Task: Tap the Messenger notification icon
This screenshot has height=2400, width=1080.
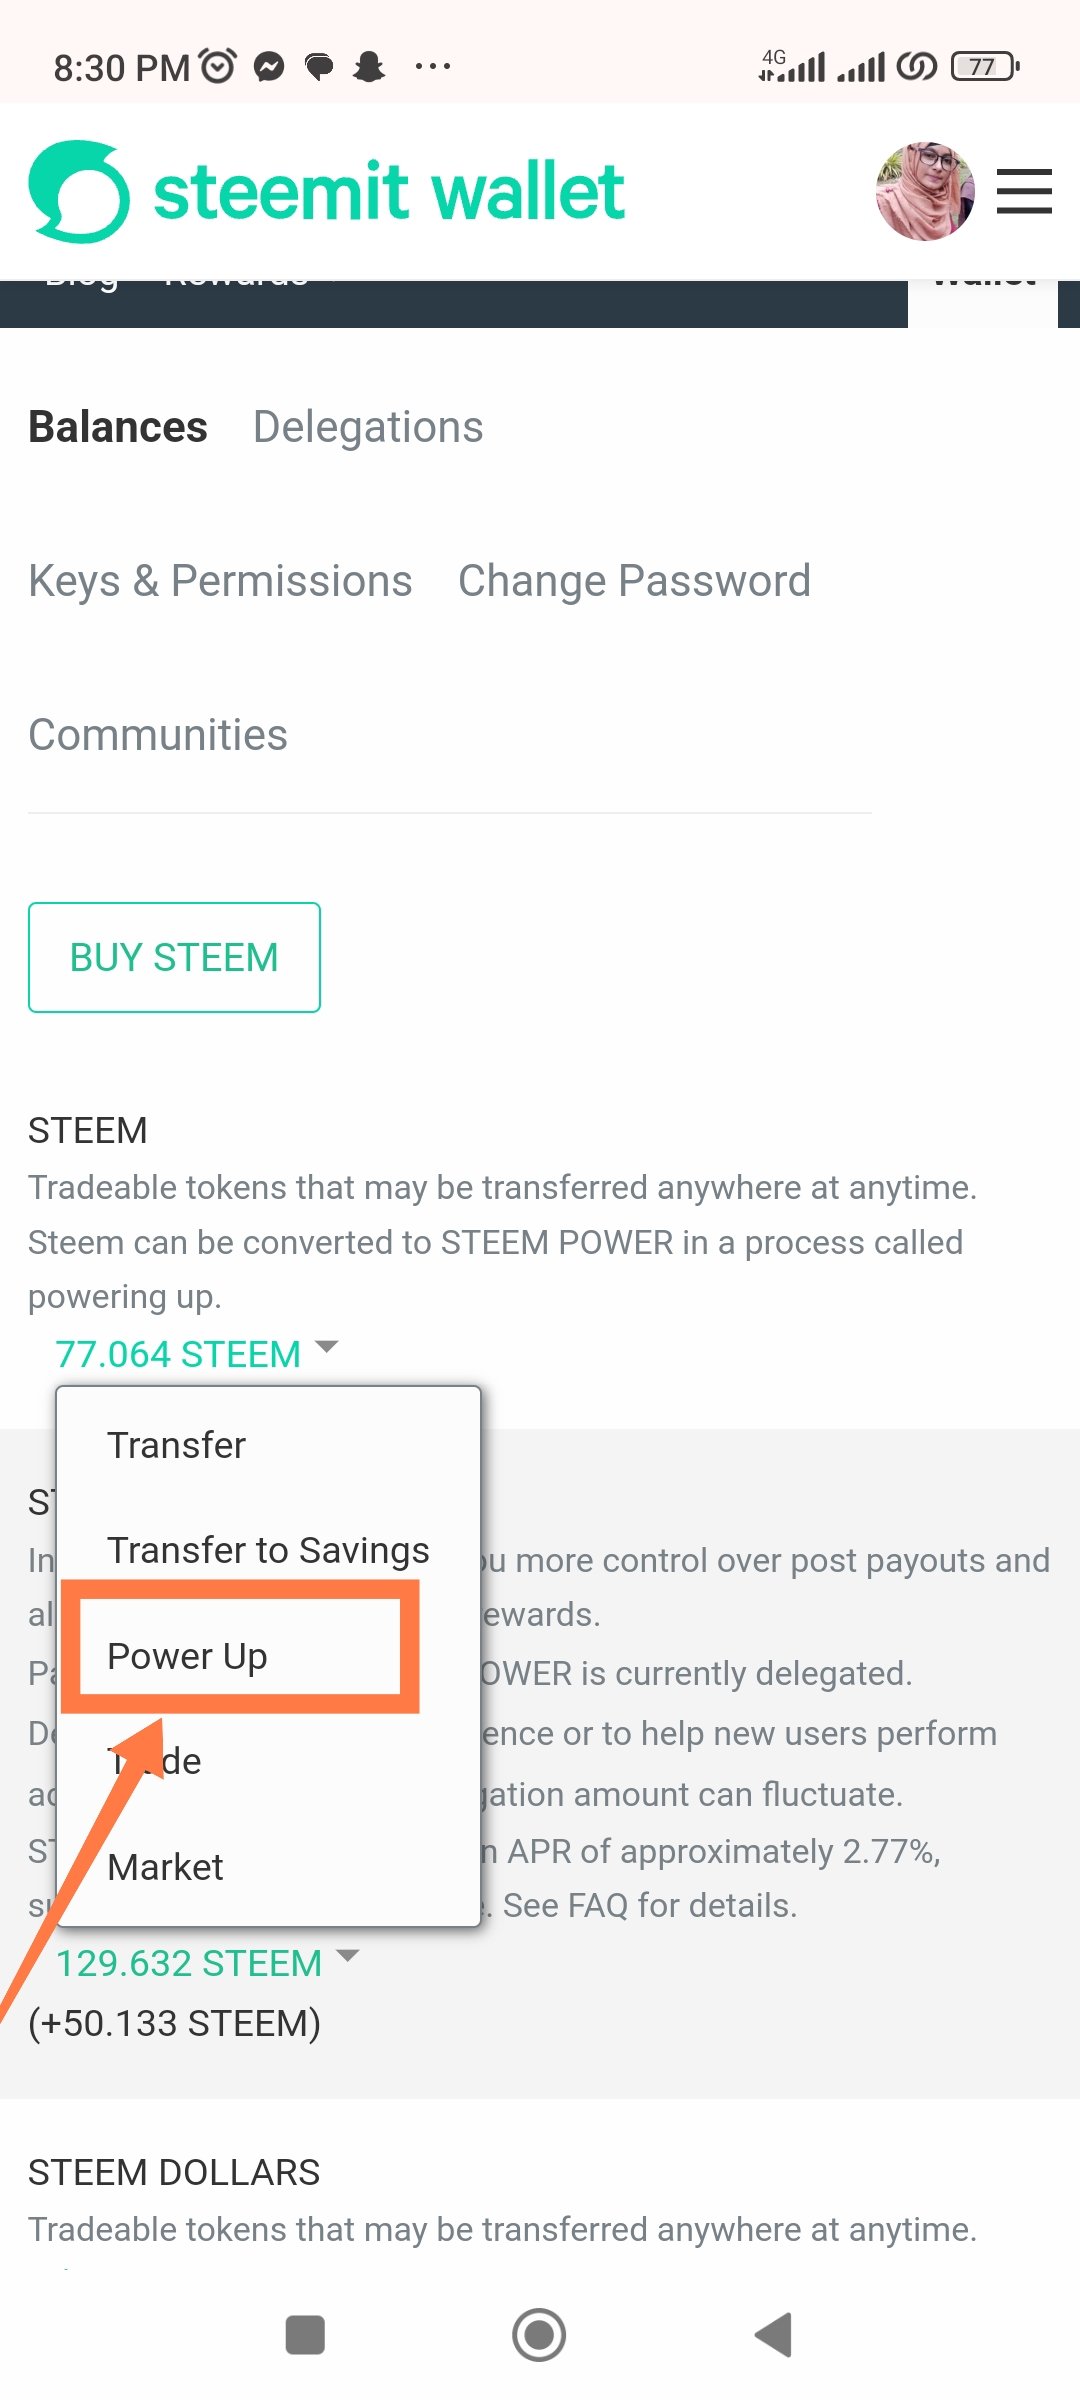Action: pos(269,67)
